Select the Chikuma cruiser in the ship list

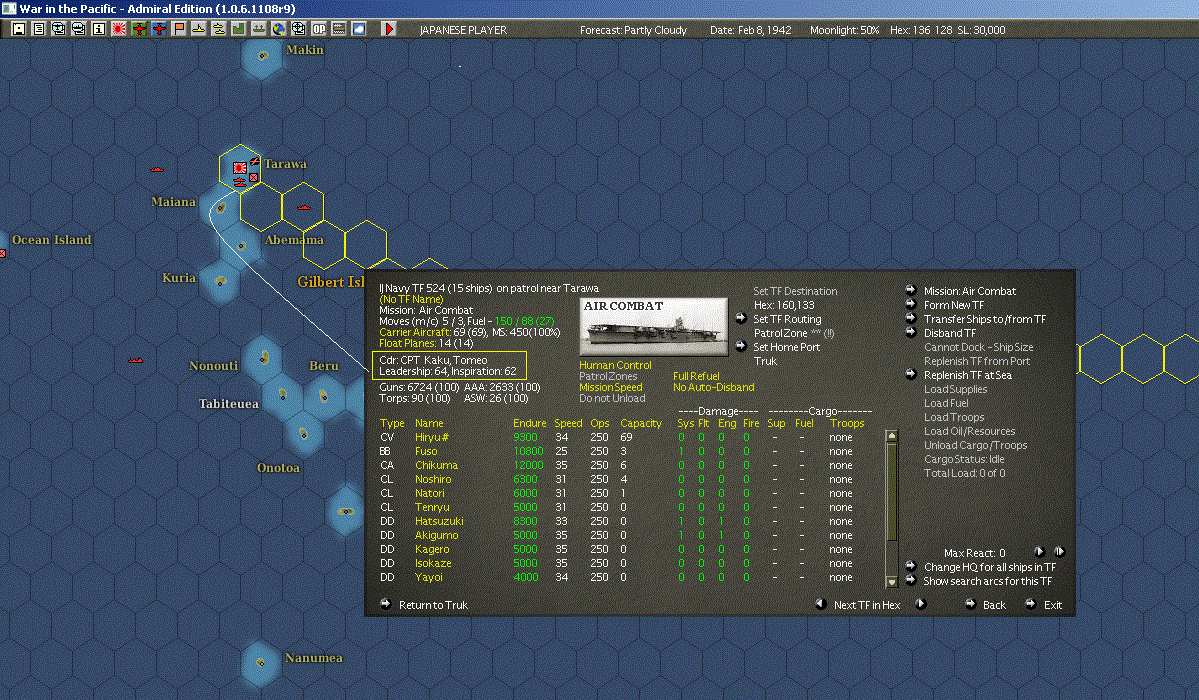tap(436, 466)
